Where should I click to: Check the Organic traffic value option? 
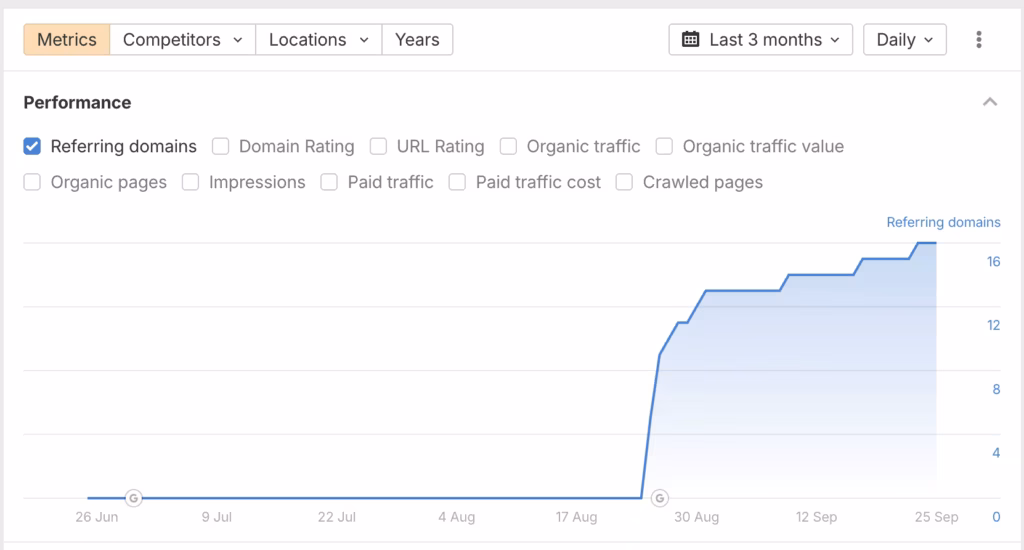(x=664, y=146)
